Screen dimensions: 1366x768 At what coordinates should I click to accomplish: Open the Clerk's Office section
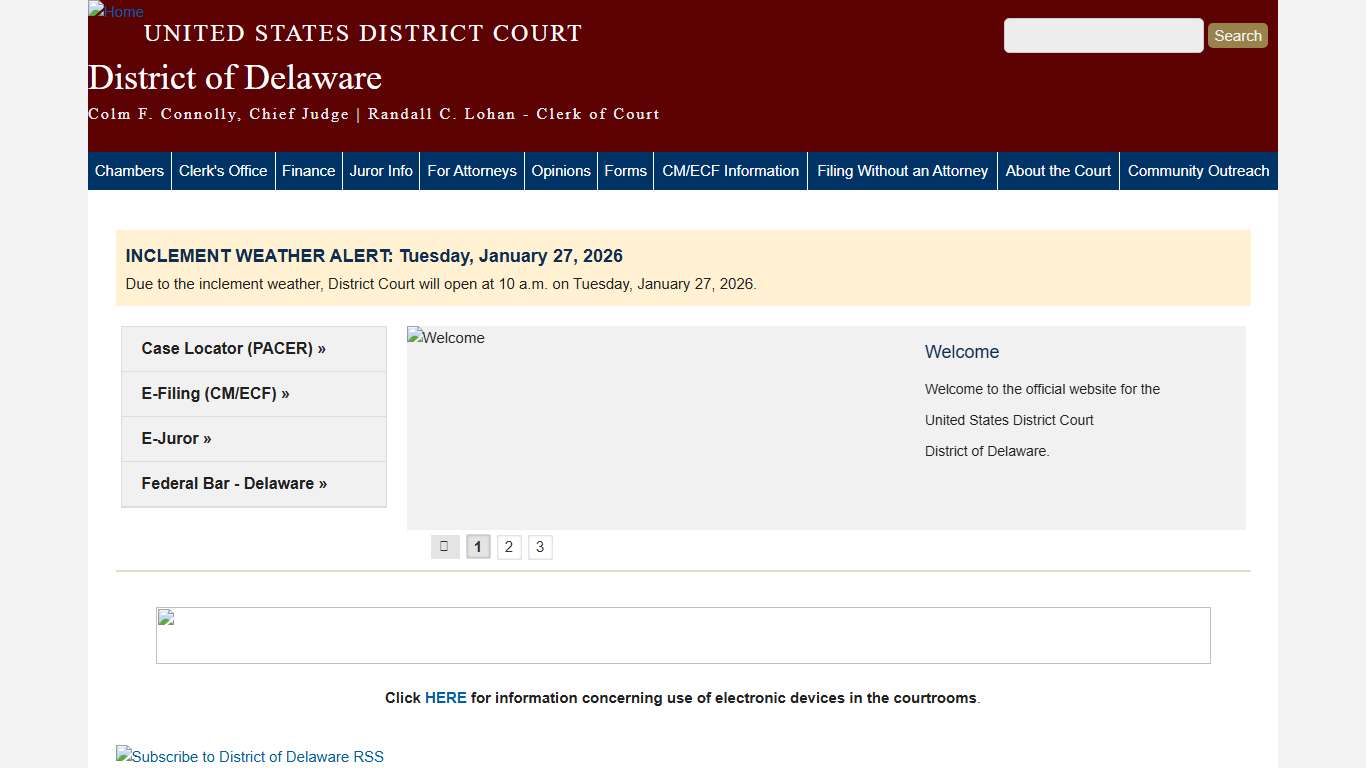223,170
